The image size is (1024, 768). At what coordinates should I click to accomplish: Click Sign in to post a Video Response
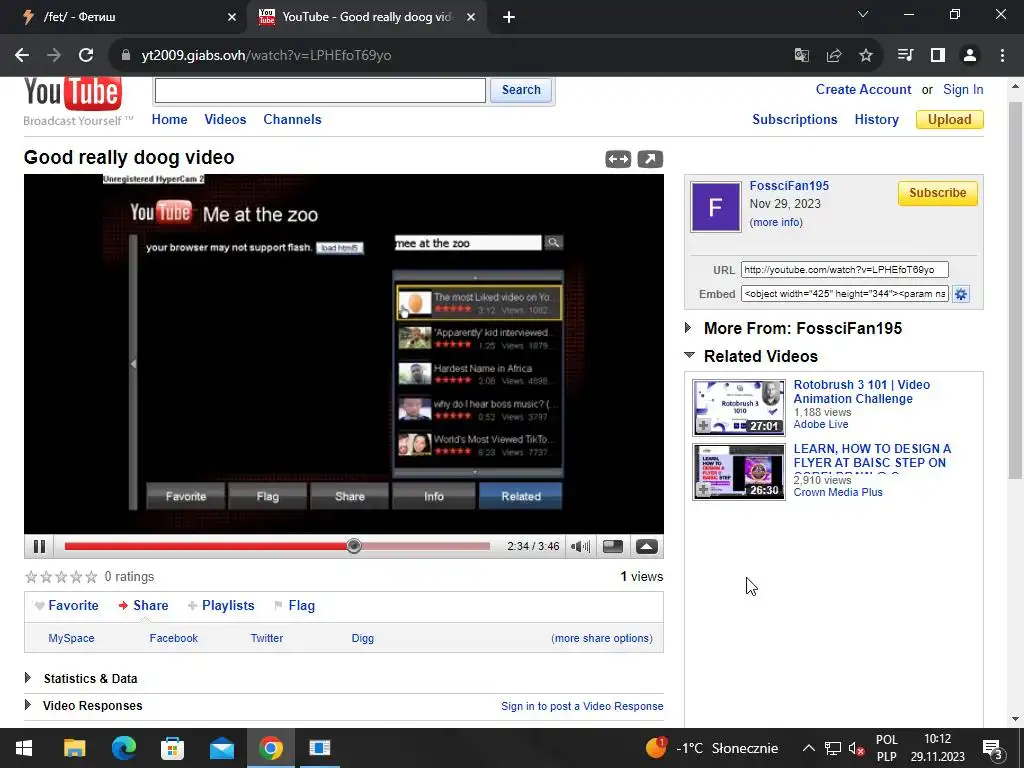click(582, 706)
